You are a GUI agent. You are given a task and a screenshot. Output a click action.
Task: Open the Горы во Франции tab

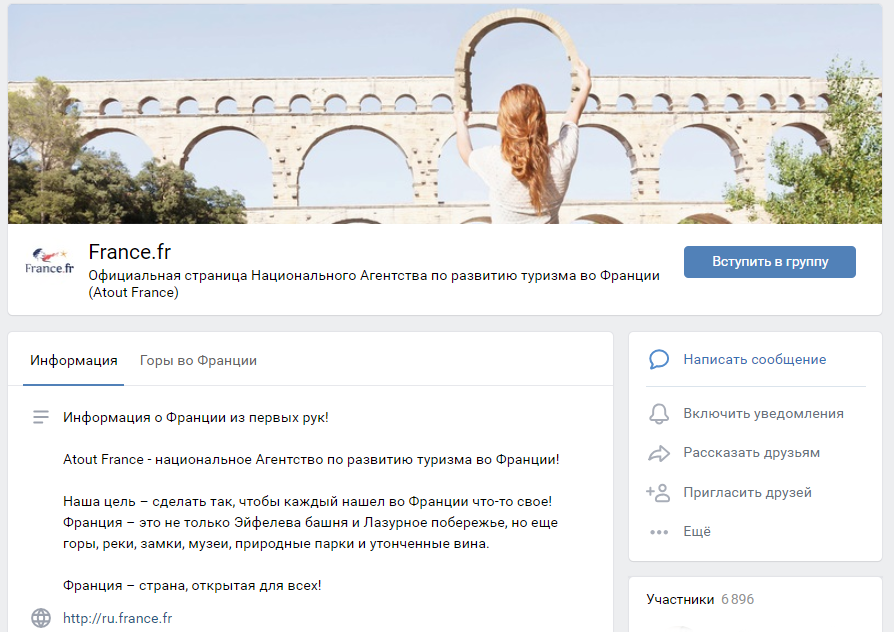pyautogui.click(x=198, y=360)
